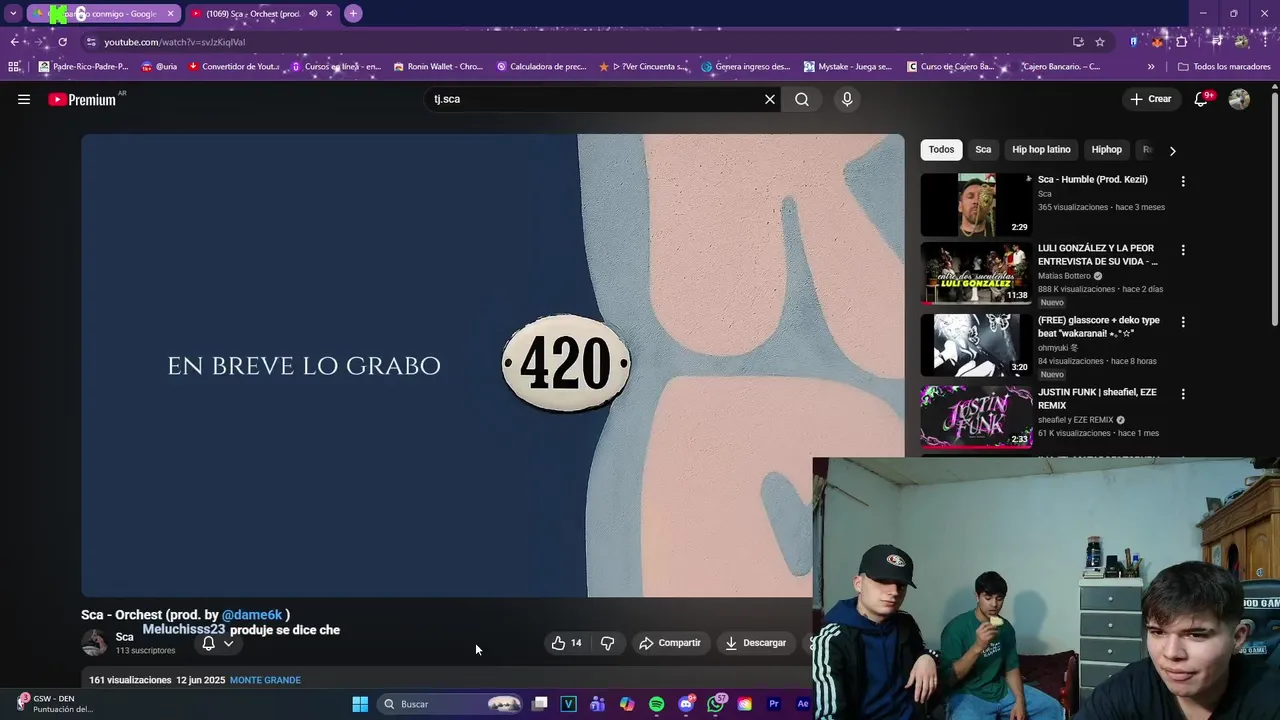Open Premiere Pro from the taskbar
Image resolution: width=1280 pixels, height=720 pixels.
tap(773, 704)
